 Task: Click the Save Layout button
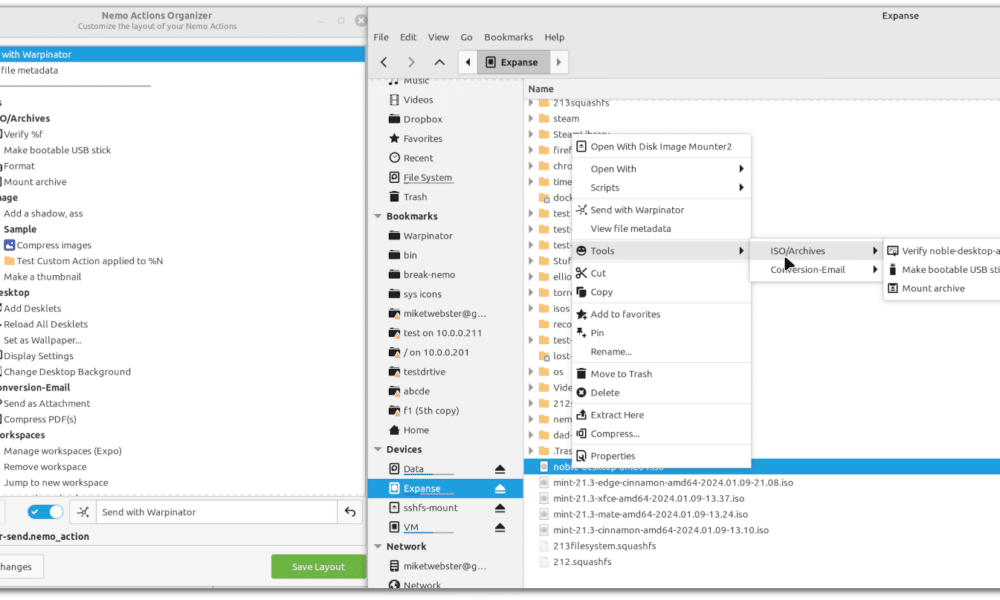point(318,567)
